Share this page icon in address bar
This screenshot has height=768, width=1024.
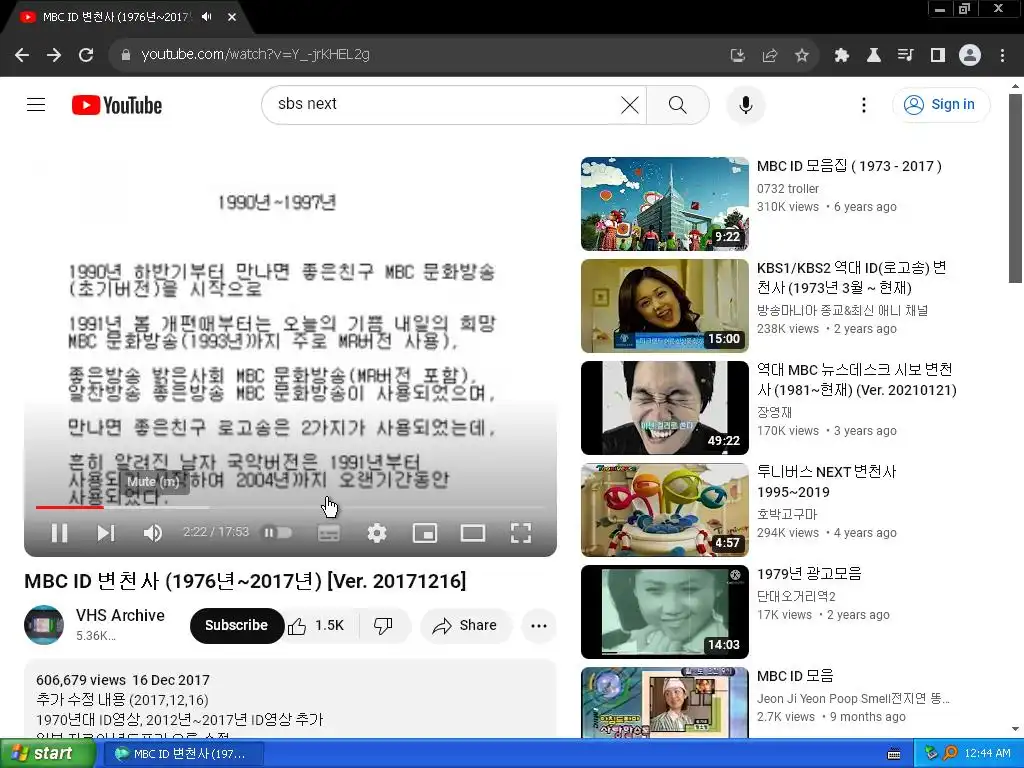770,56
